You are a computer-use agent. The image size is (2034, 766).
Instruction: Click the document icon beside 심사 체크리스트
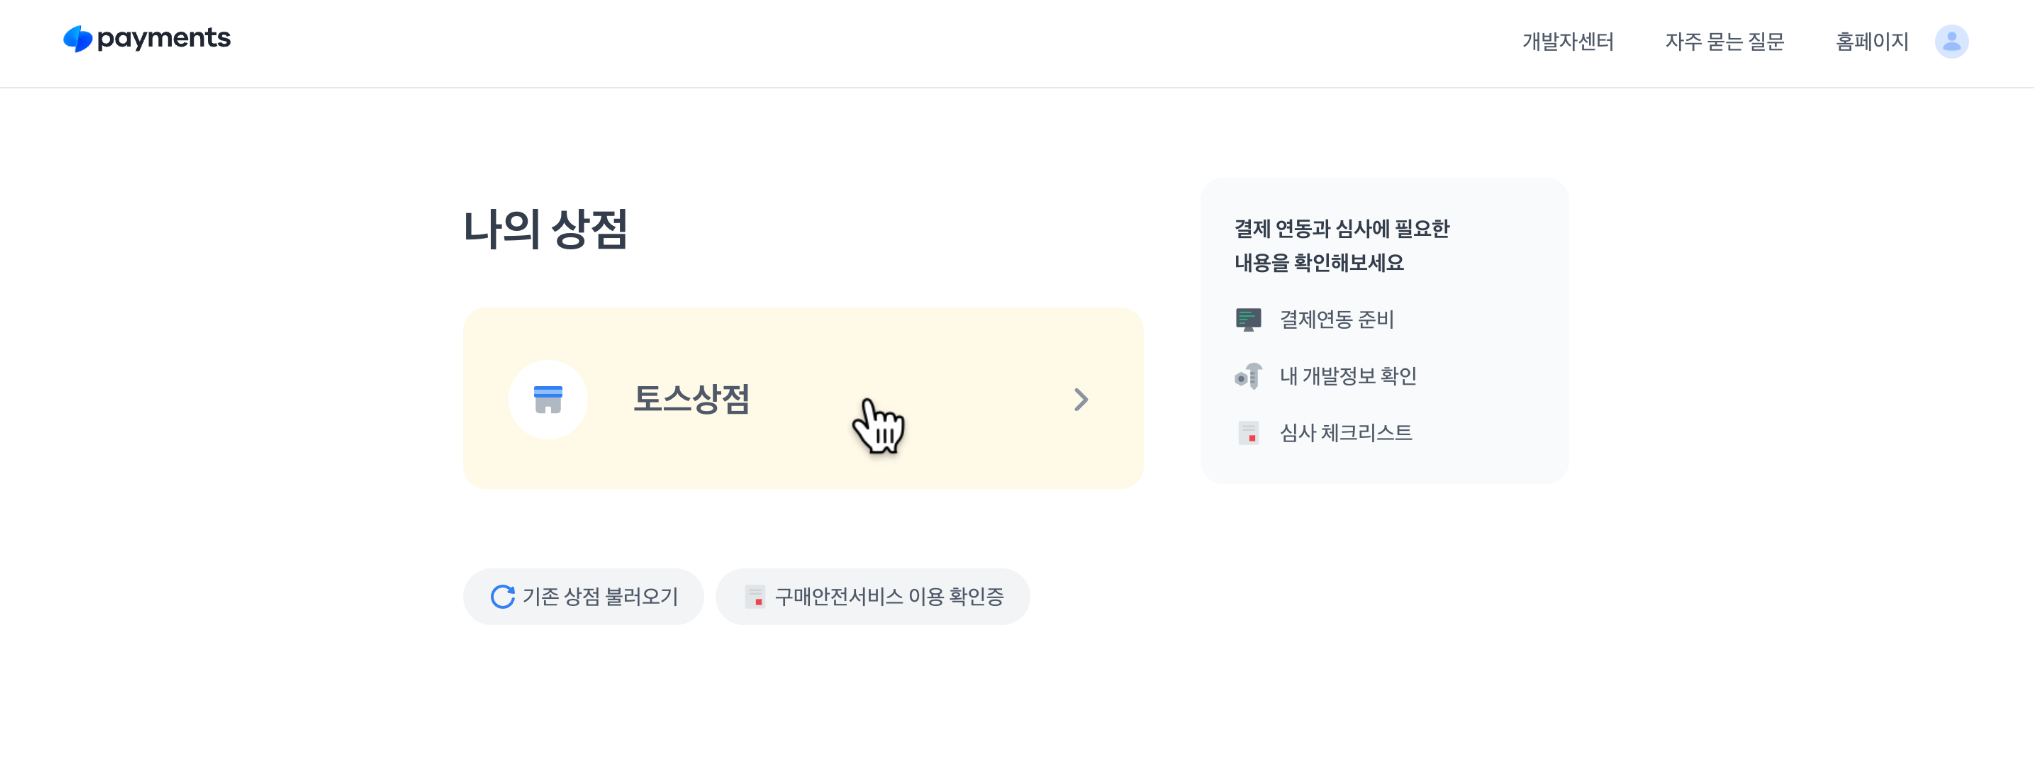point(1248,433)
